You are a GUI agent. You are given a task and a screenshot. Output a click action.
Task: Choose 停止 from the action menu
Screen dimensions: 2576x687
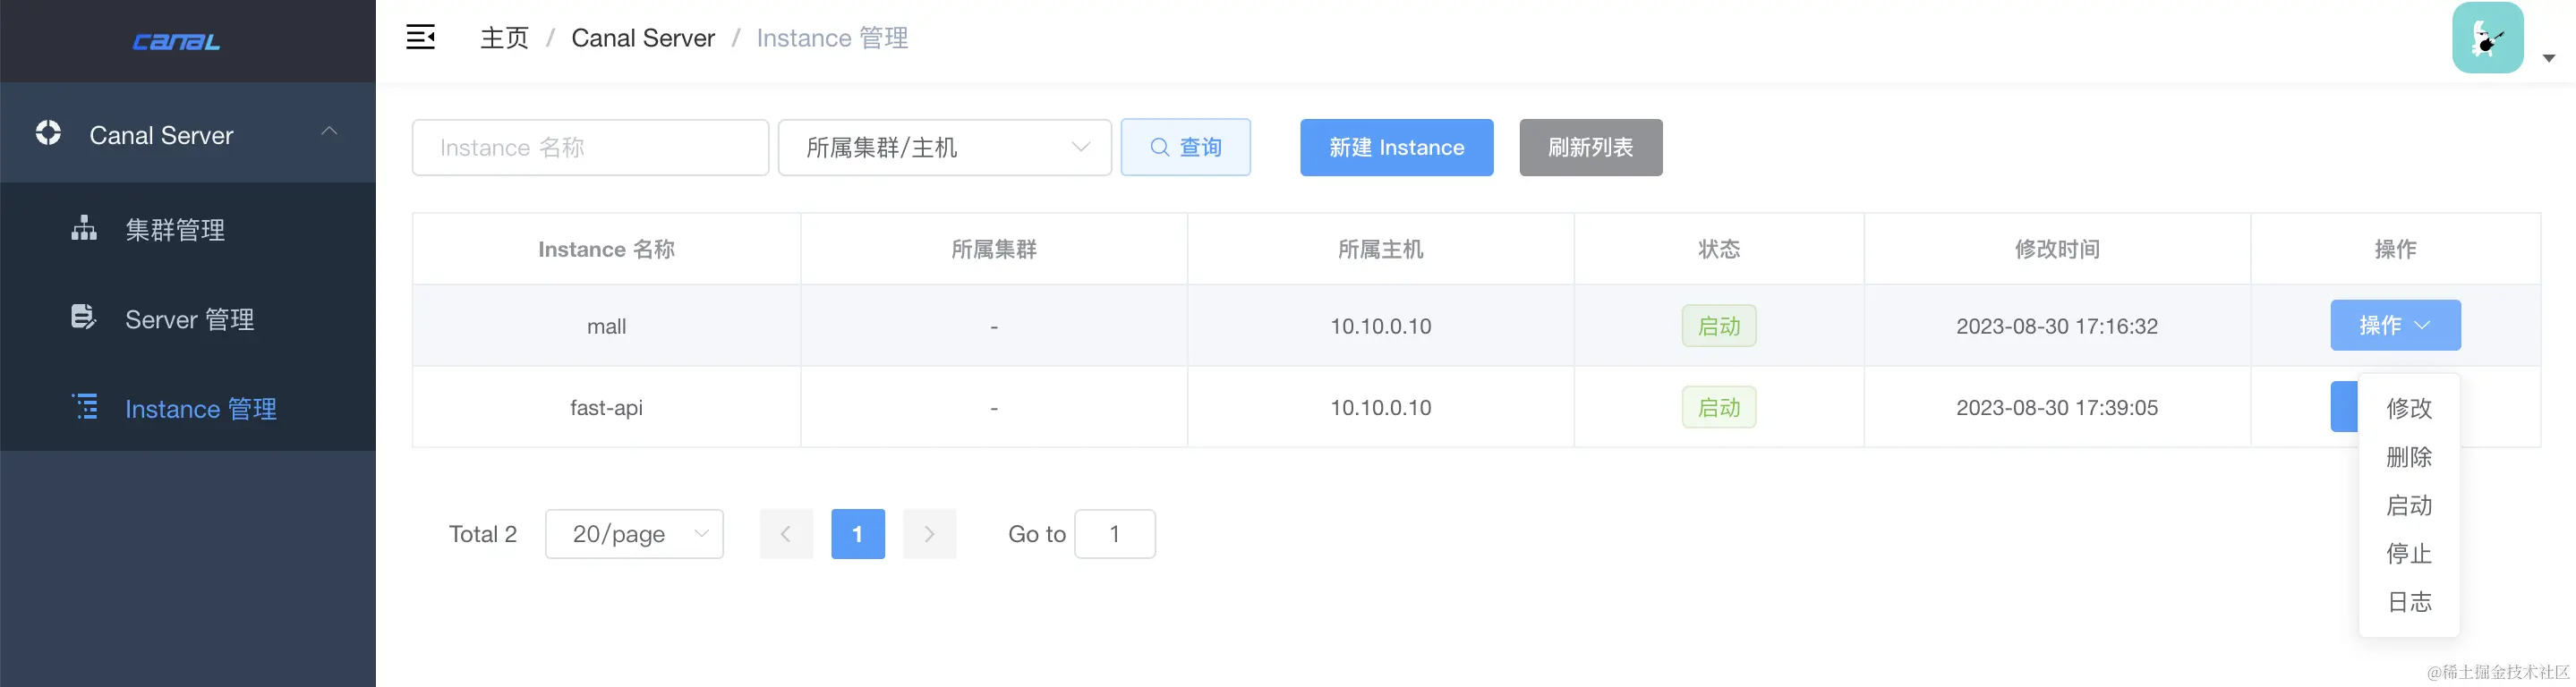click(x=2409, y=553)
